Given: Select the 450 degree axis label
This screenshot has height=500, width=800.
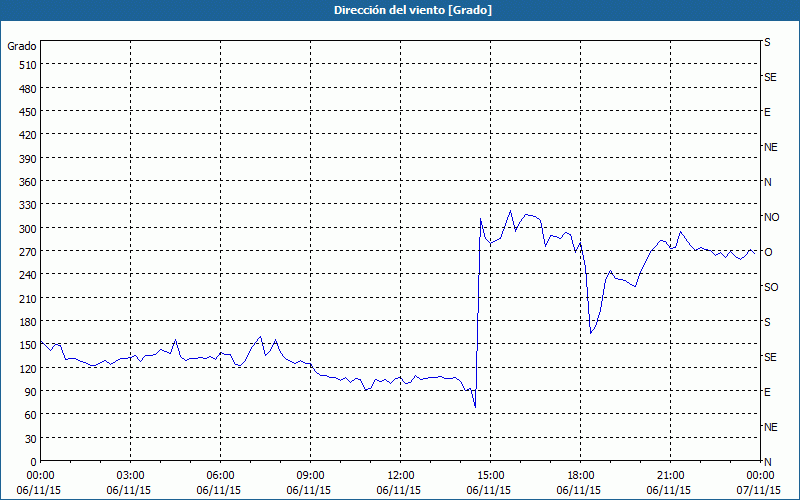Looking at the screenshot, I should 28,112.
